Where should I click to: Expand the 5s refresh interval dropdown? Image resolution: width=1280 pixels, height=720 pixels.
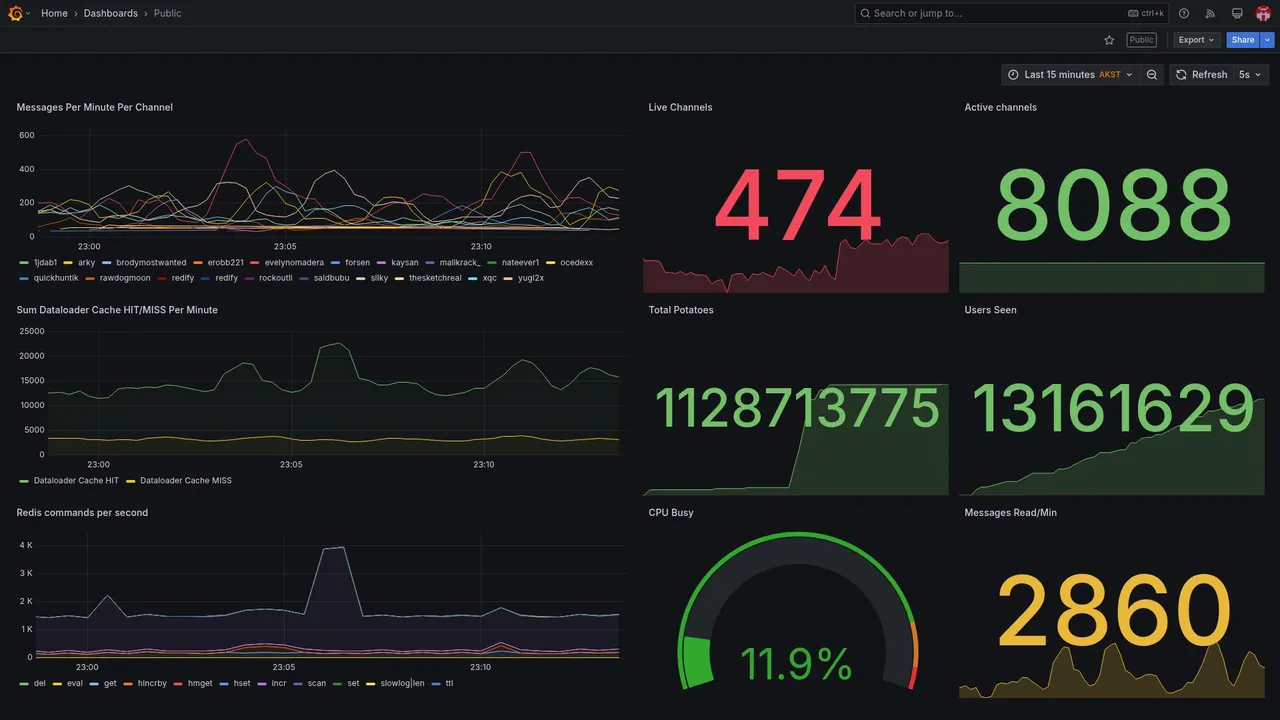click(1250, 75)
